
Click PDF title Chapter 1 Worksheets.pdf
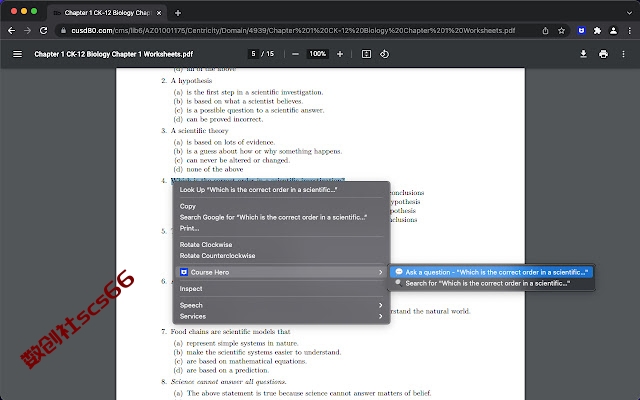pos(113,54)
